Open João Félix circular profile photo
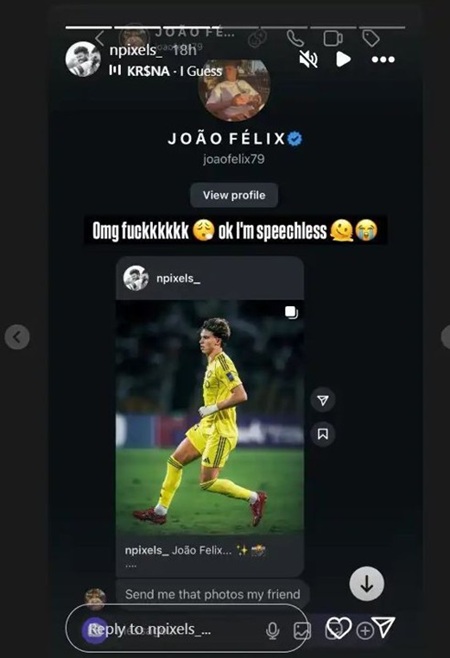 (x=234, y=89)
